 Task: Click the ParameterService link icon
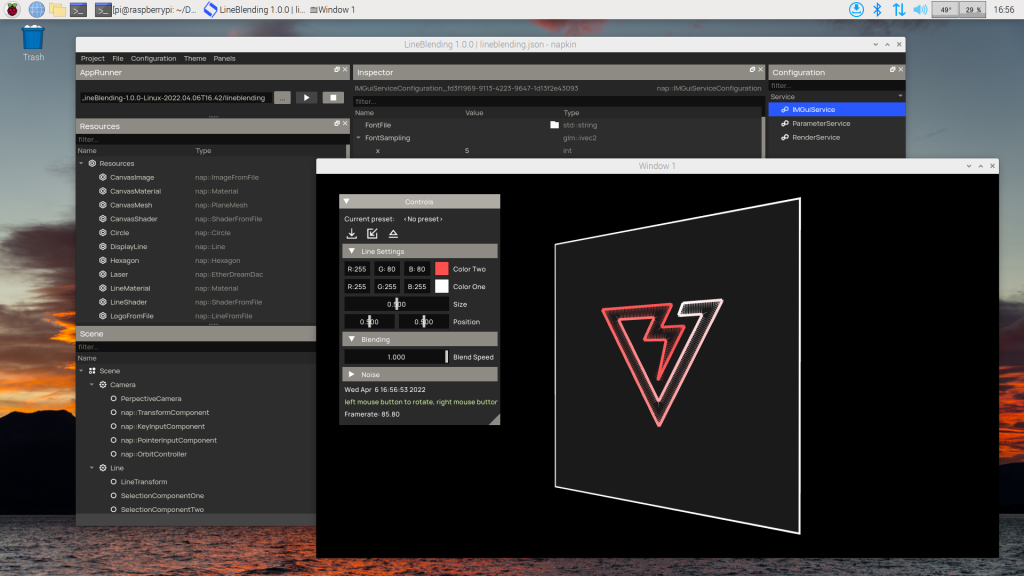[x=786, y=123]
